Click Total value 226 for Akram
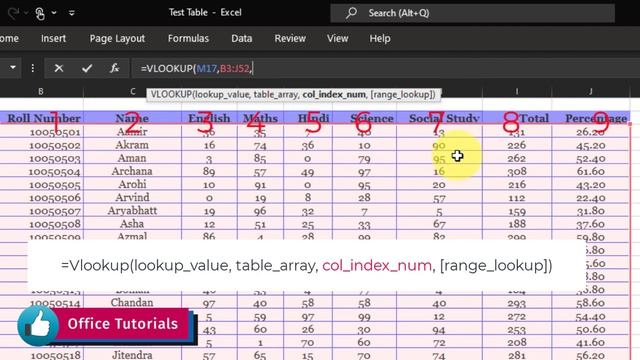Image resolution: width=640 pixels, height=360 pixels. click(x=517, y=145)
